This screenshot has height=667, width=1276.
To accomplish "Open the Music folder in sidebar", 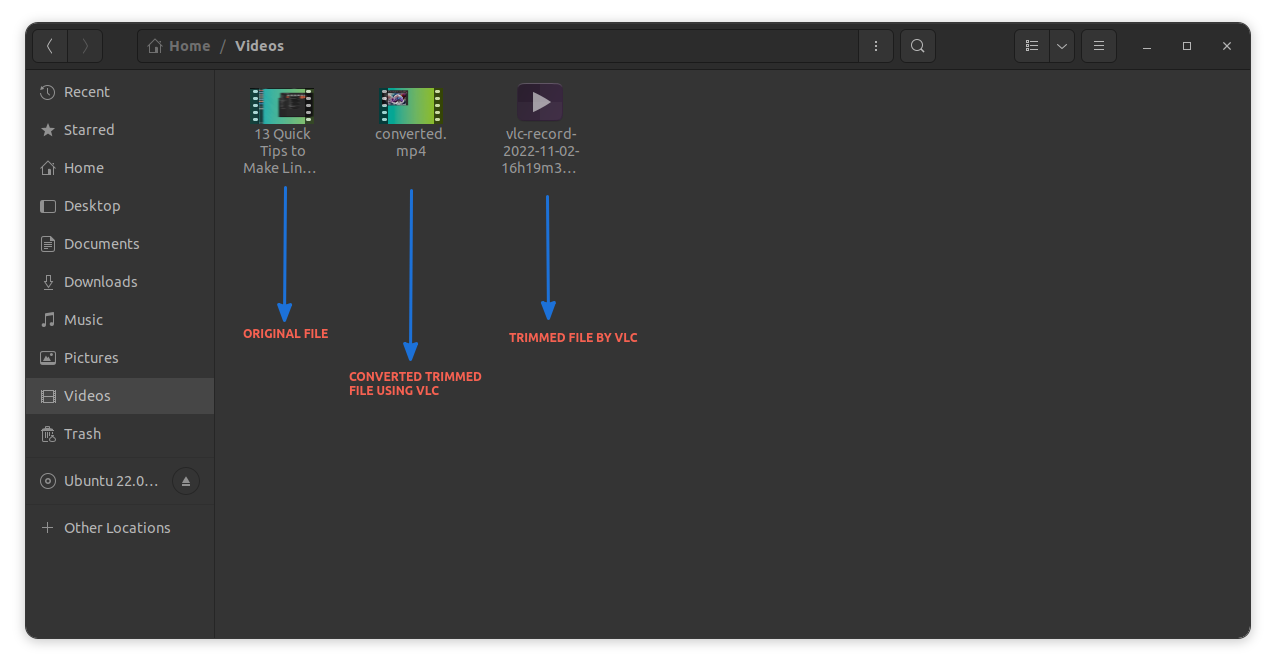I will click(x=83, y=320).
